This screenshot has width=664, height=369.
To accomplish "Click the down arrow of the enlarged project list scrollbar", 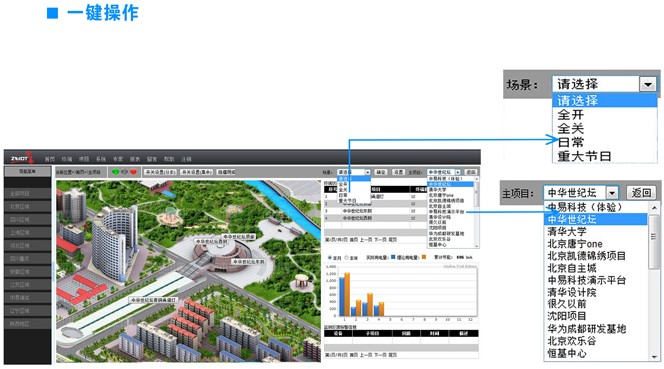I will click(x=654, y=356).
